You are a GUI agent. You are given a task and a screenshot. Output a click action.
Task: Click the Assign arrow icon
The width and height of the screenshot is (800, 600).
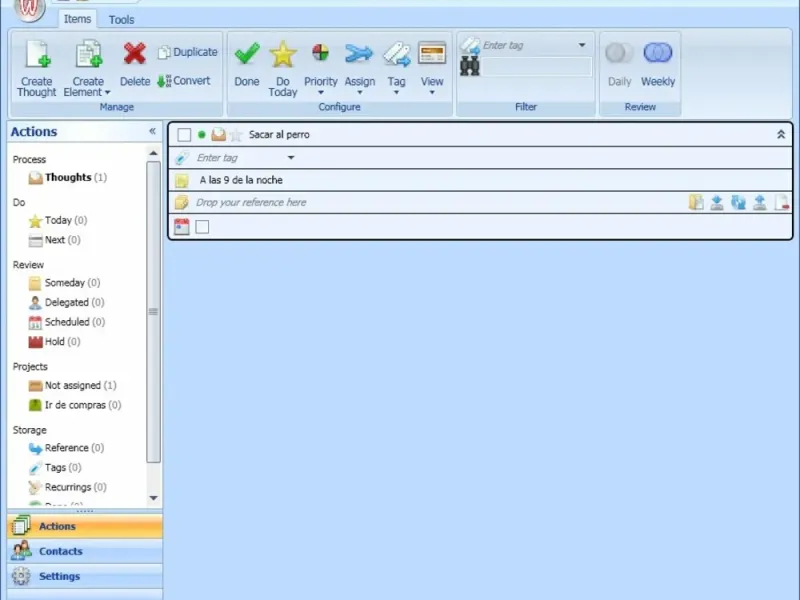click(359, 54)
